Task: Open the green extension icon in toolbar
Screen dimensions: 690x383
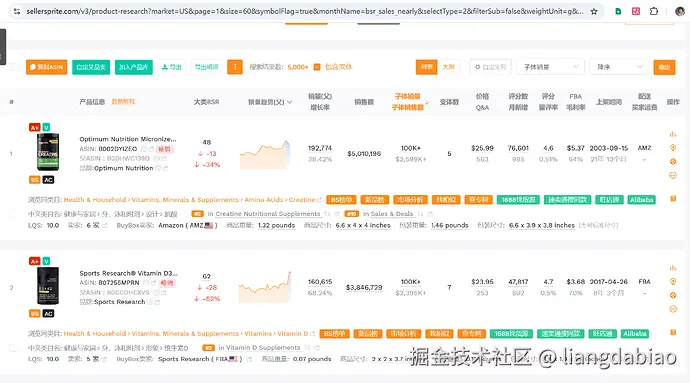Action: [x=618, y=11]
